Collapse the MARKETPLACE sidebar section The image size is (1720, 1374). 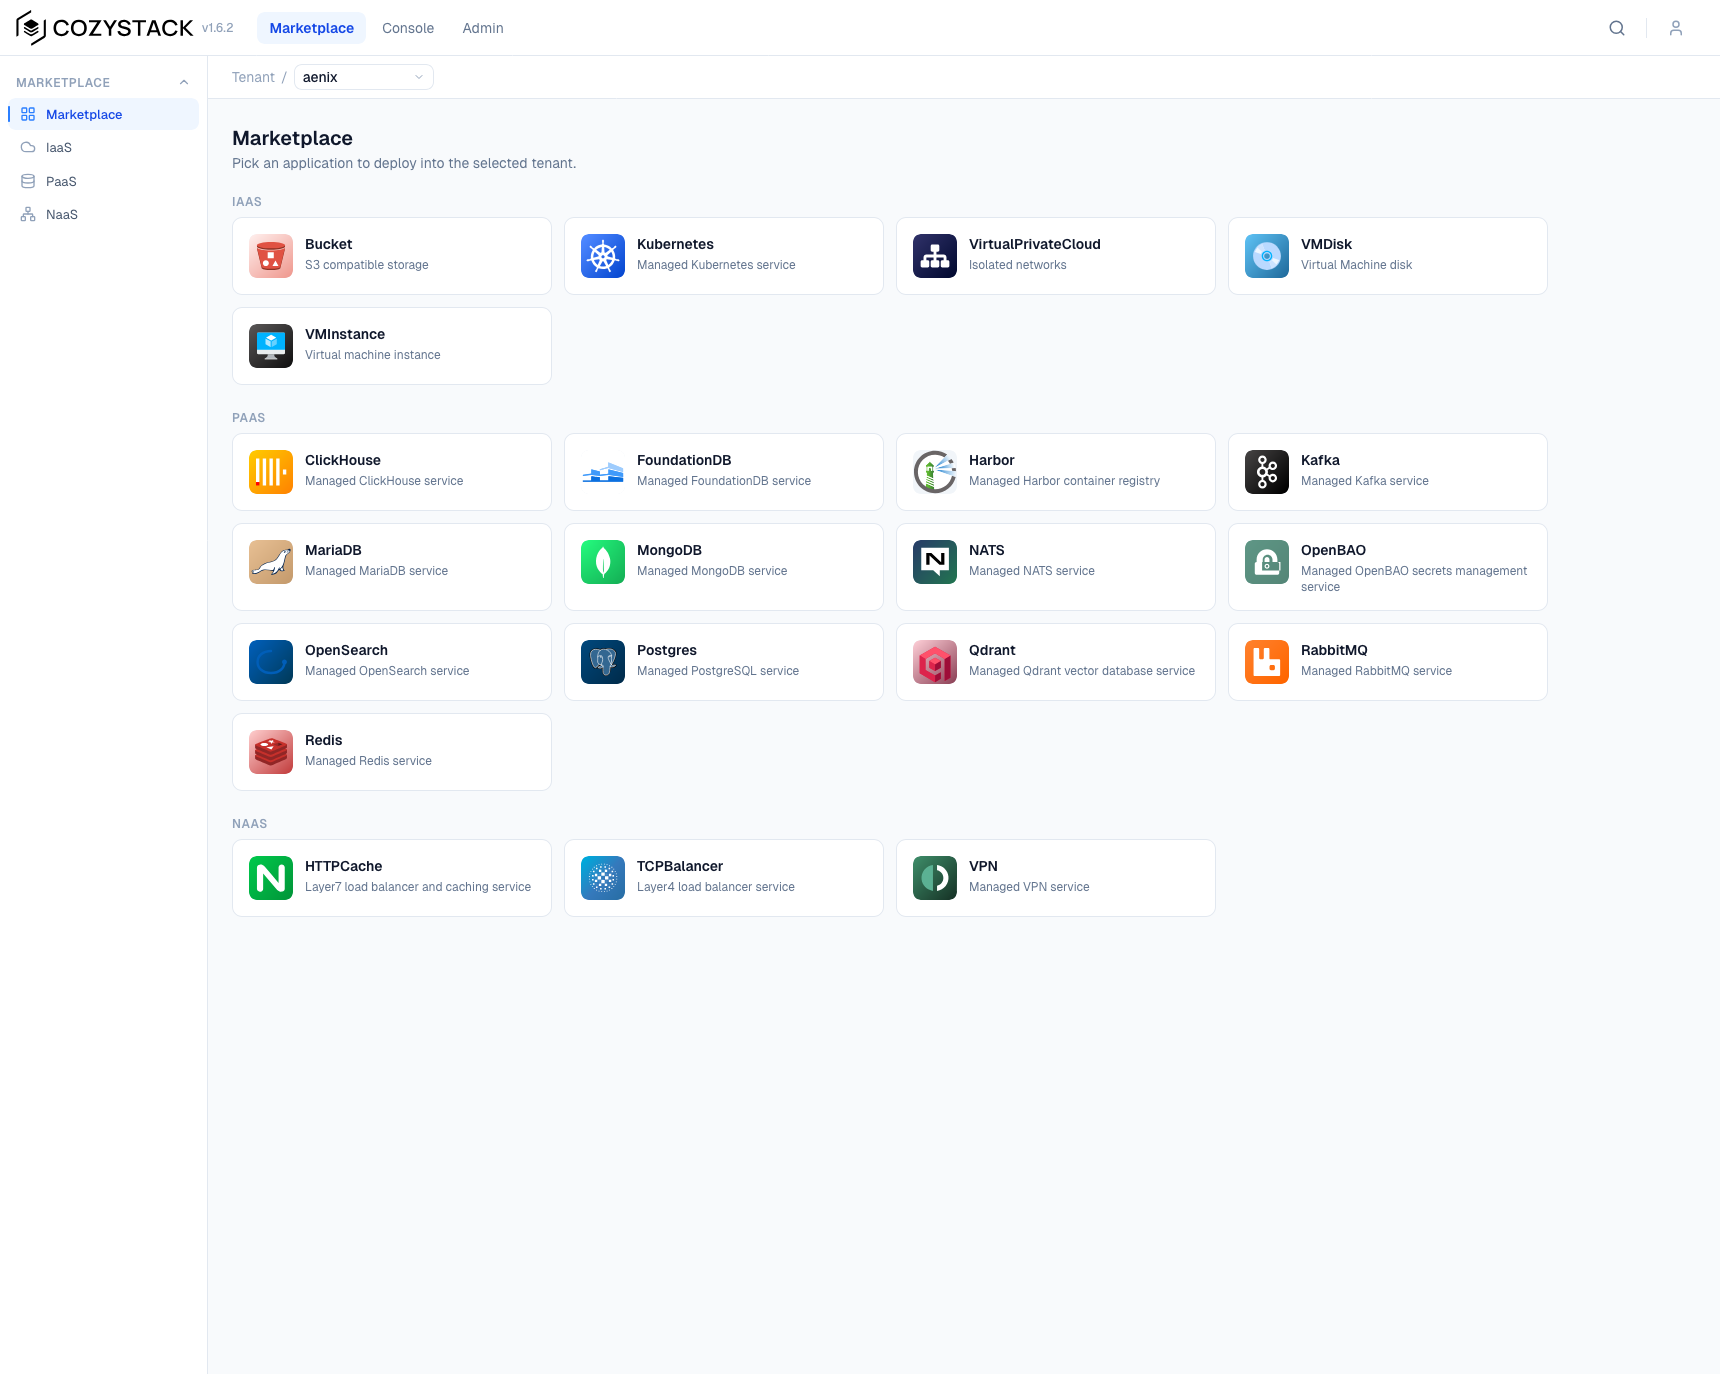coord(184,83)
